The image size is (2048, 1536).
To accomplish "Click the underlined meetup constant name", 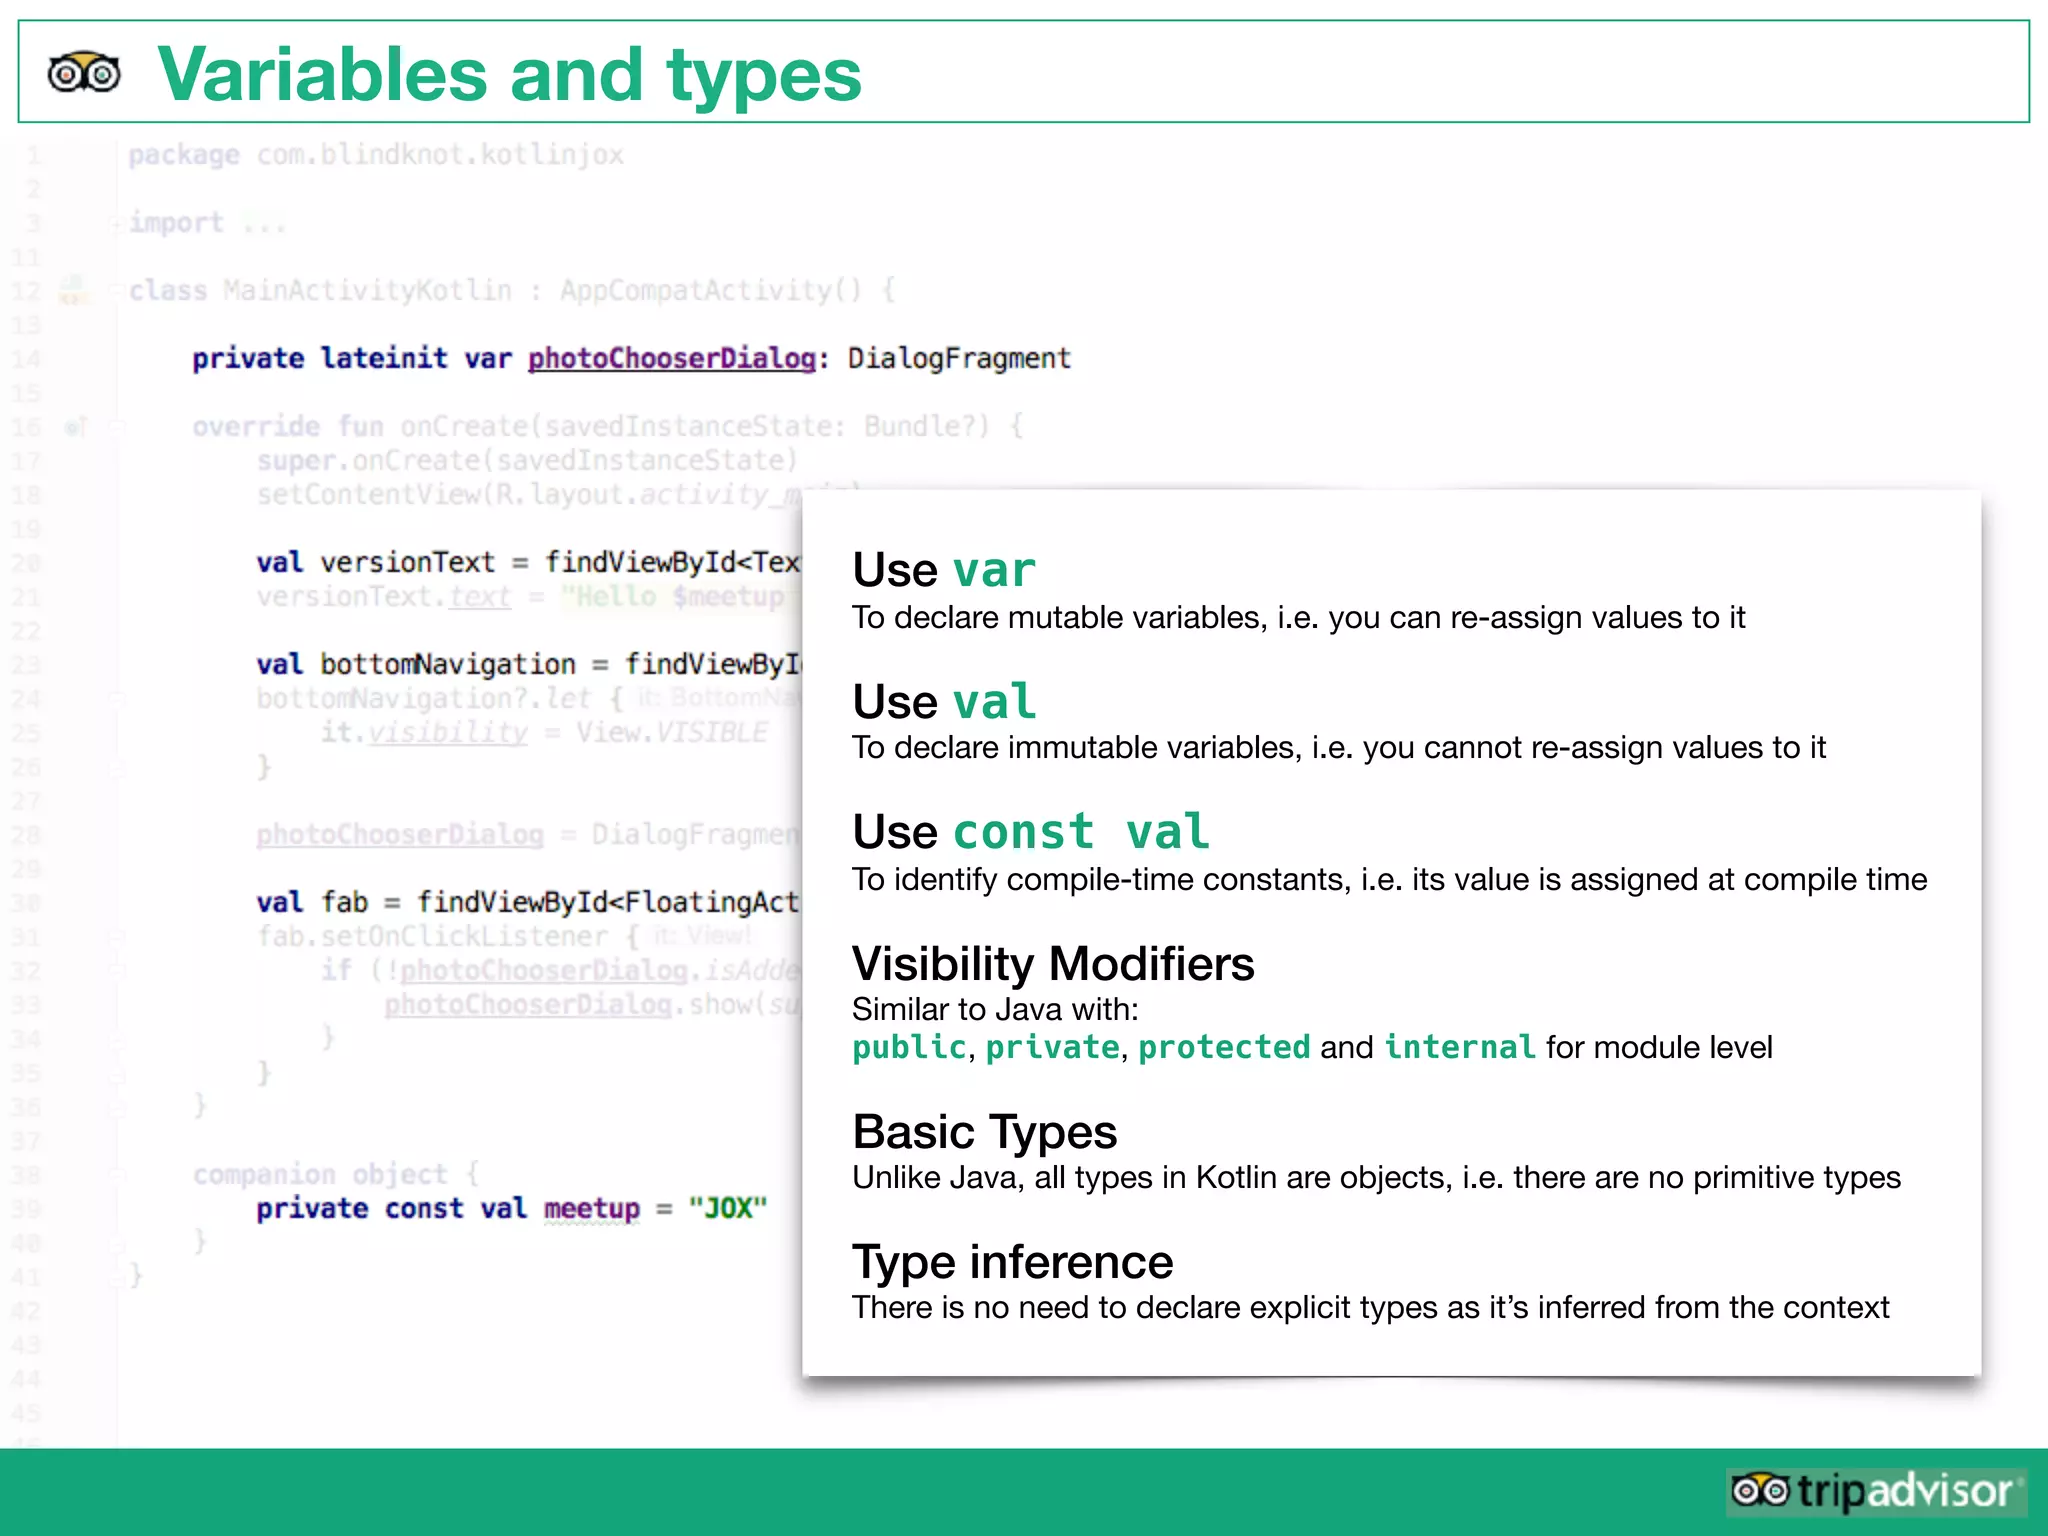I will 591,1208.
